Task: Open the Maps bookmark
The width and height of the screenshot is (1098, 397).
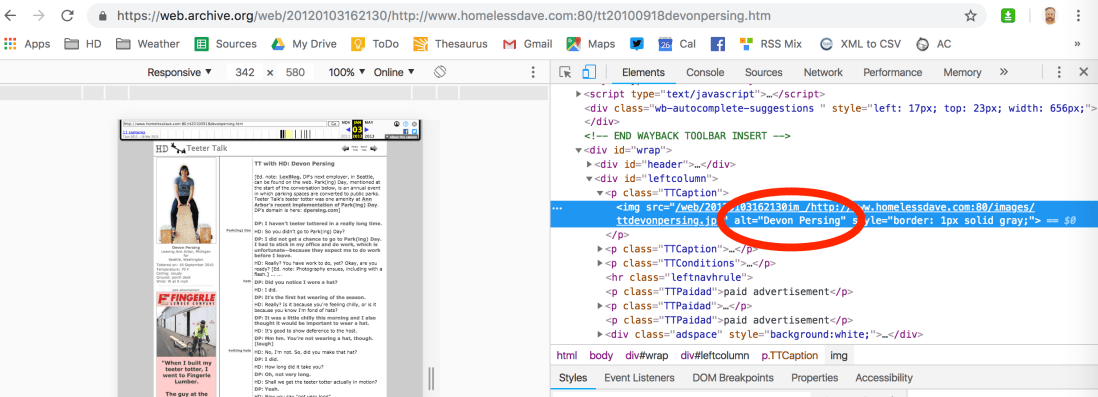Action: (591, 44)
